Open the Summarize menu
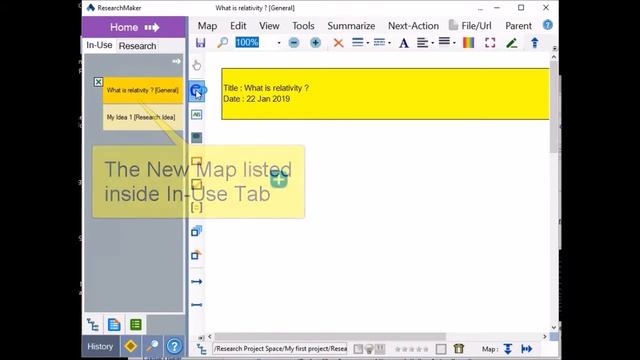The image size is (640, 360). (x=351, y=26)
